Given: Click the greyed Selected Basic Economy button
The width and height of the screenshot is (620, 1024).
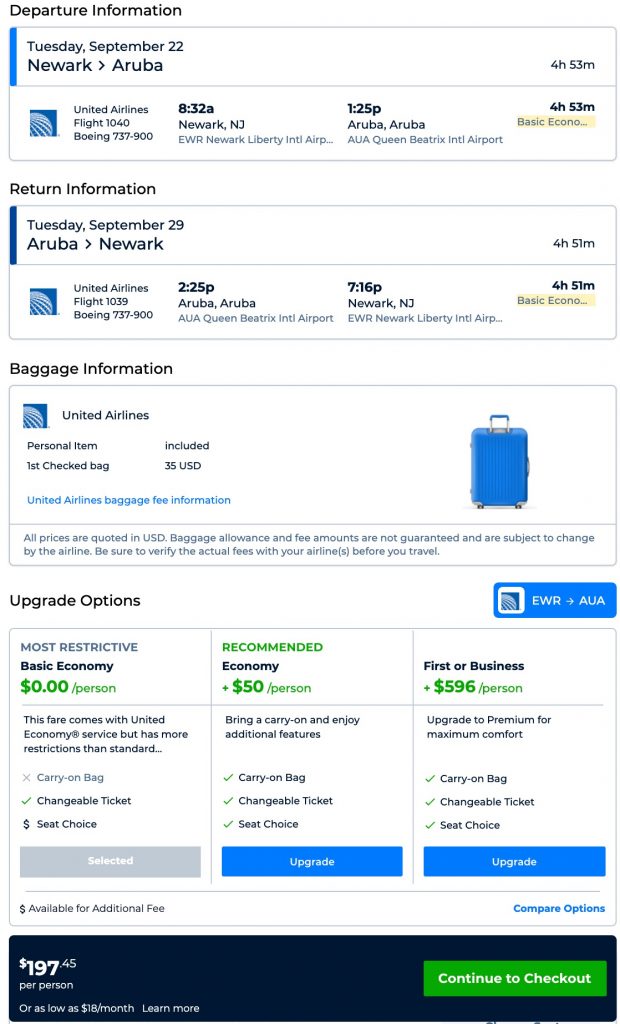Looking at the screenshot, I should [110, 861].
